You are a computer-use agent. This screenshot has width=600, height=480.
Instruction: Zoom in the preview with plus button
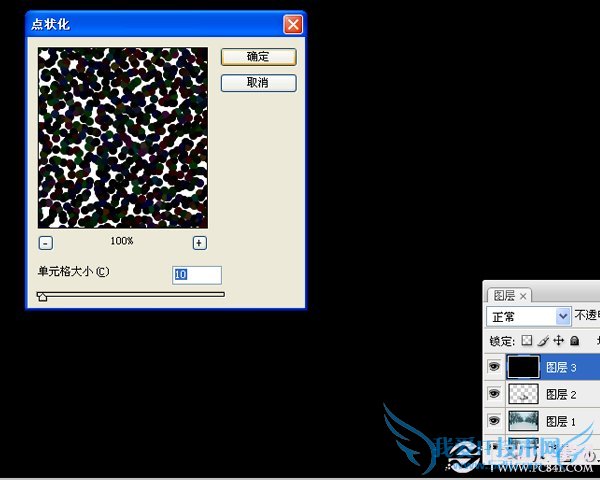199,243
